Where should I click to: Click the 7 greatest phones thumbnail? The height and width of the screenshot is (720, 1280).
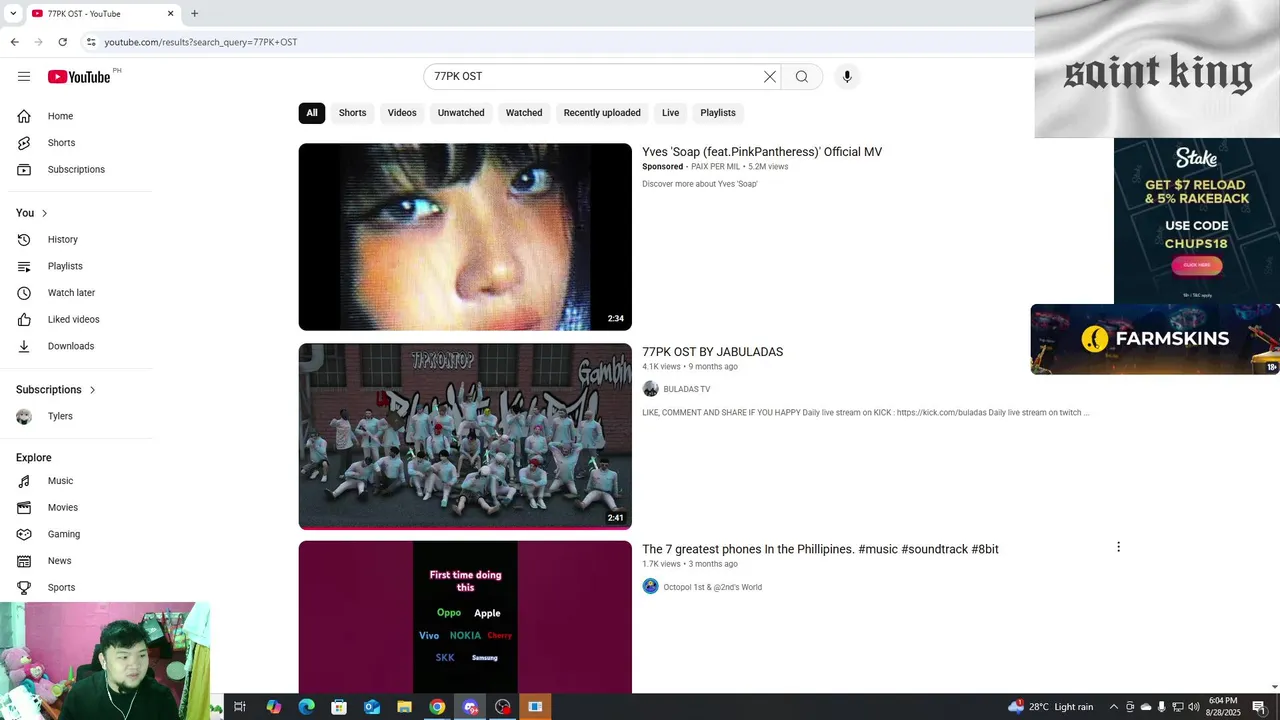click(465, 617)
